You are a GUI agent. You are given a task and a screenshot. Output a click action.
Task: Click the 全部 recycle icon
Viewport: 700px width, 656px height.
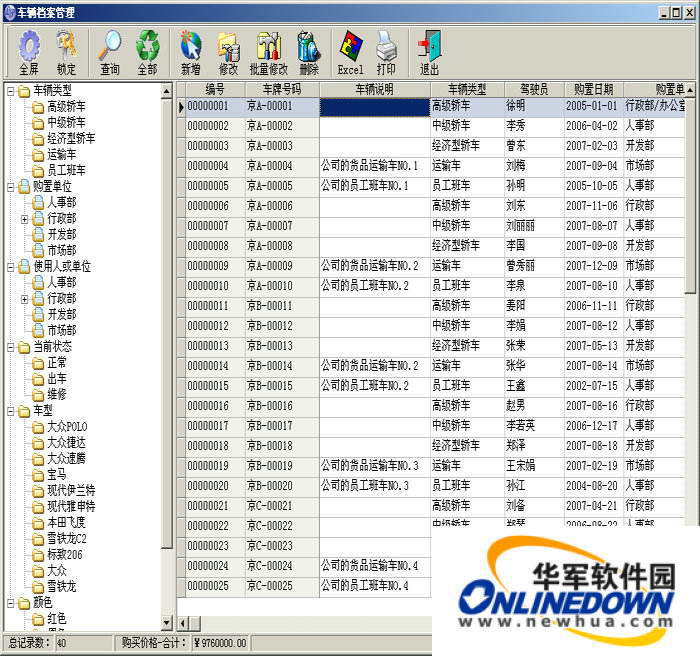click(147, 53)
